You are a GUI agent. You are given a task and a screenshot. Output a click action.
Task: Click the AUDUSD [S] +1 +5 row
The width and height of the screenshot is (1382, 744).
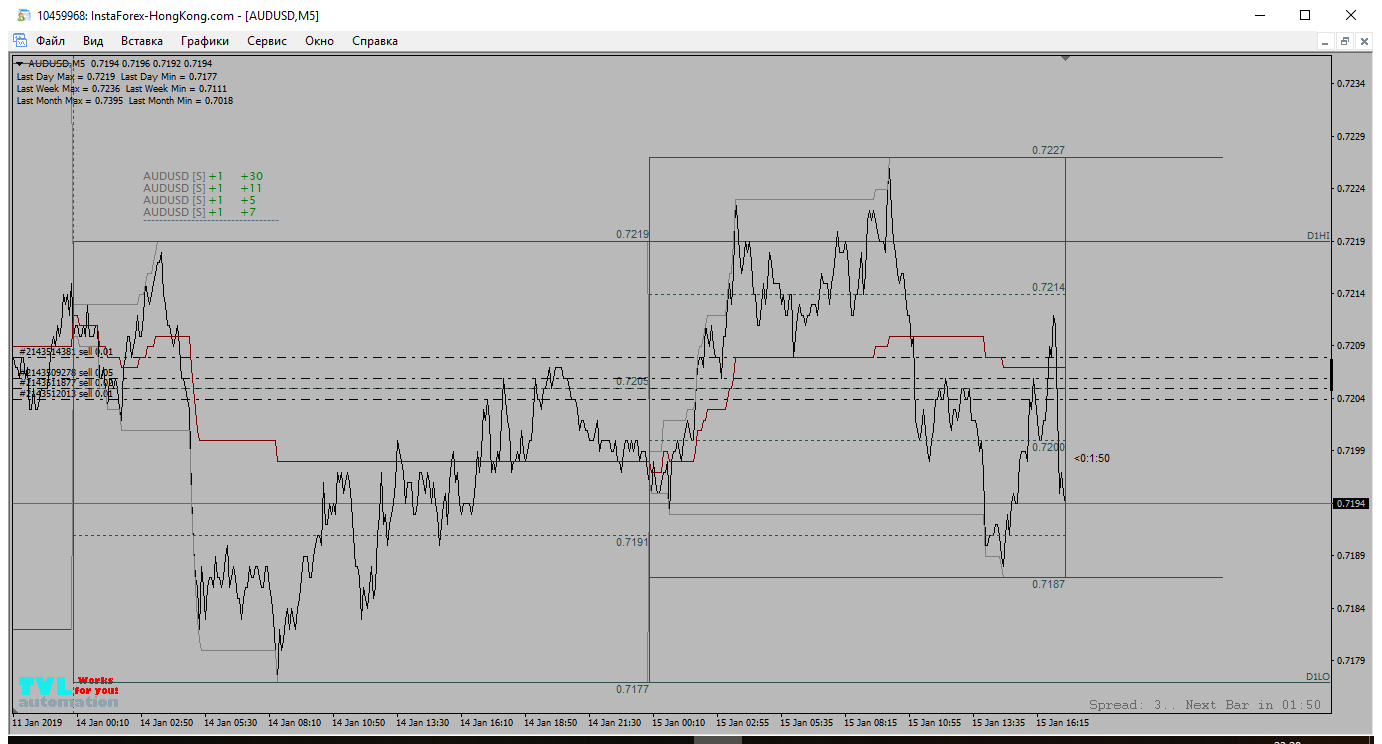pyautogui.click(x=200, y=200)
